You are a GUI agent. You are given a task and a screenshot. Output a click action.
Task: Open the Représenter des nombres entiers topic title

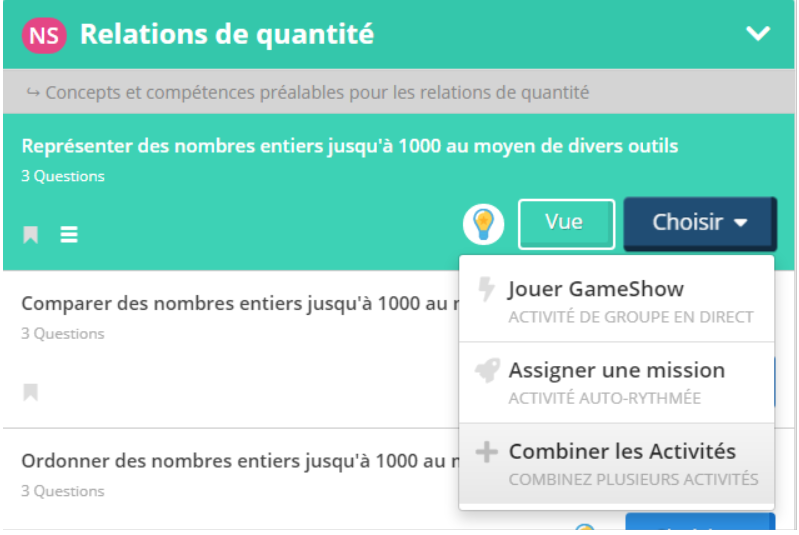[350, 146]
